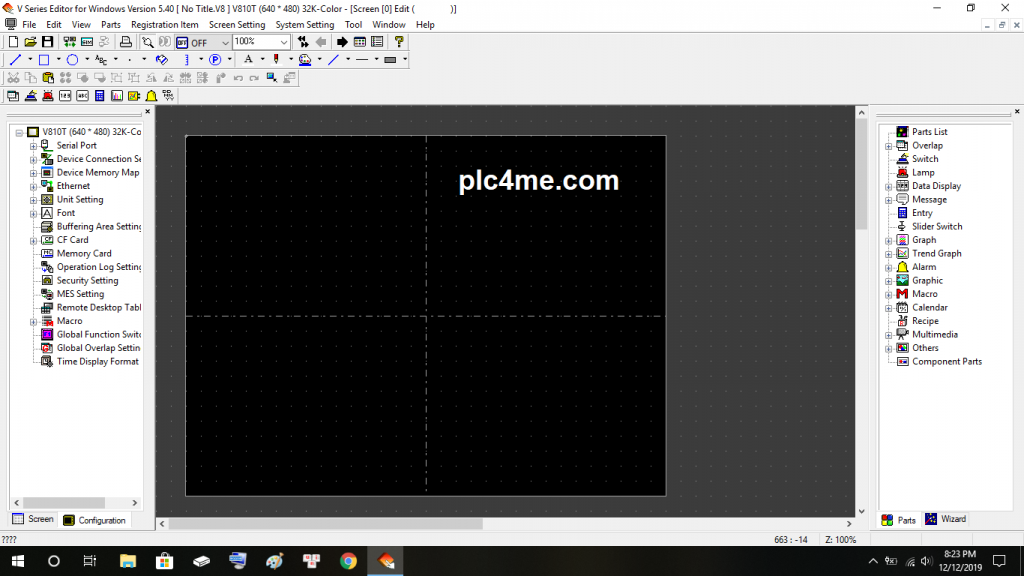Viewport: 1024px width, 576px height.
Task: Click the yellow question mark help icon
Action: click(x=399, y=42)
